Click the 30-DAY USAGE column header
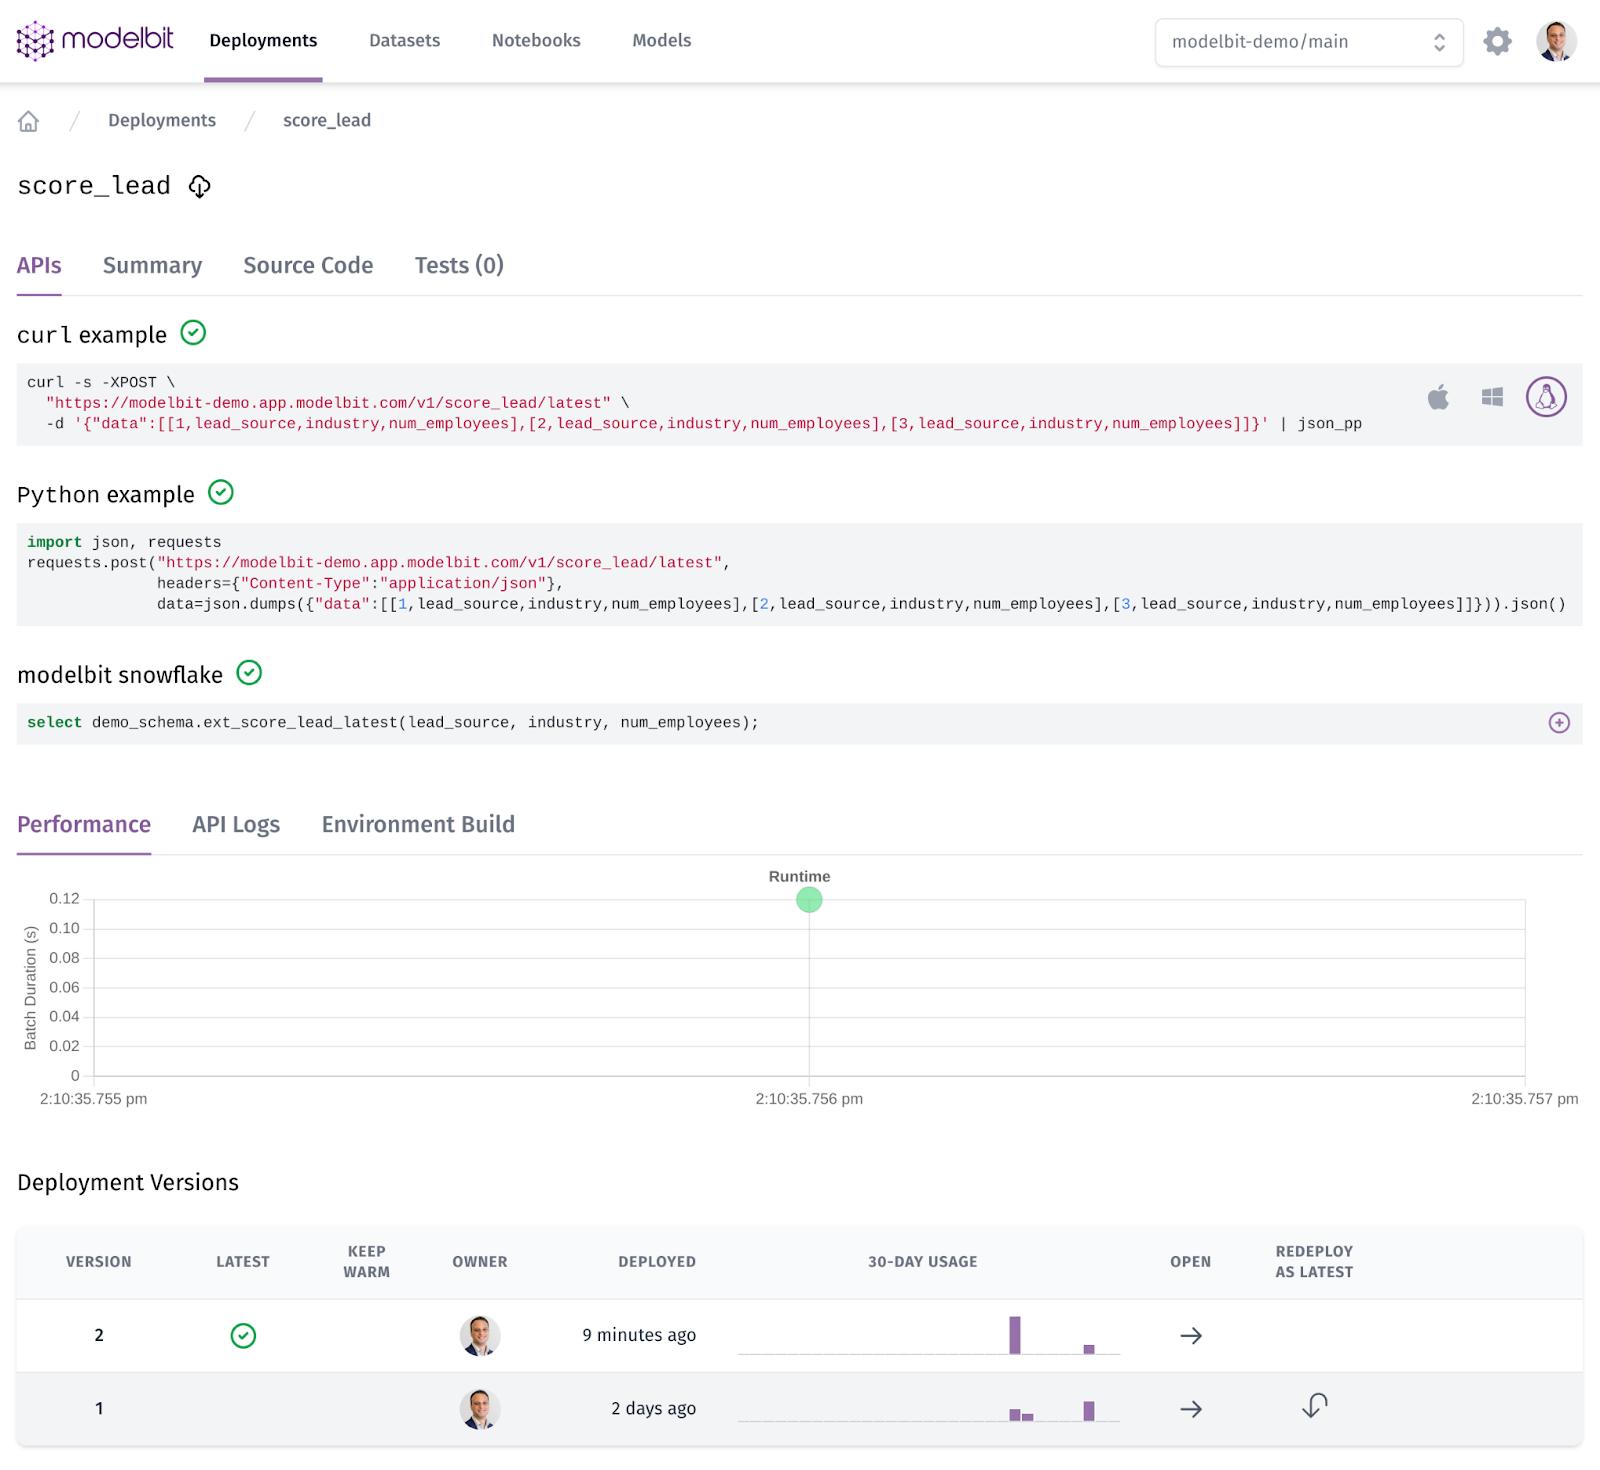This screenshot has height=1470, width=1600. click(x=923, y=1262)
